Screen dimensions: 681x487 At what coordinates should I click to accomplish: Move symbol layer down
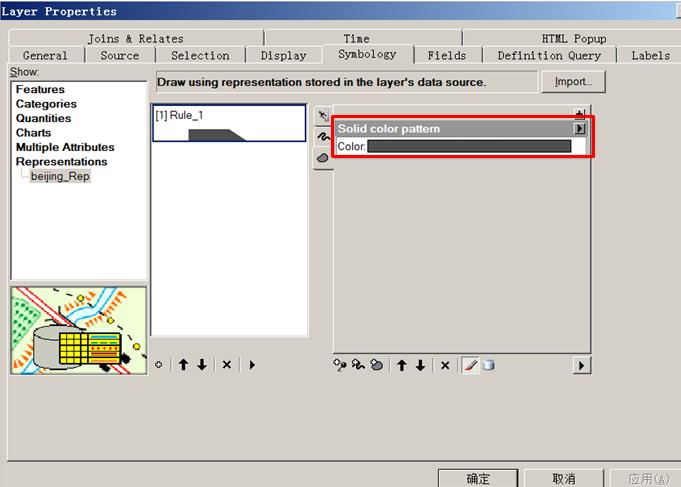420,365
